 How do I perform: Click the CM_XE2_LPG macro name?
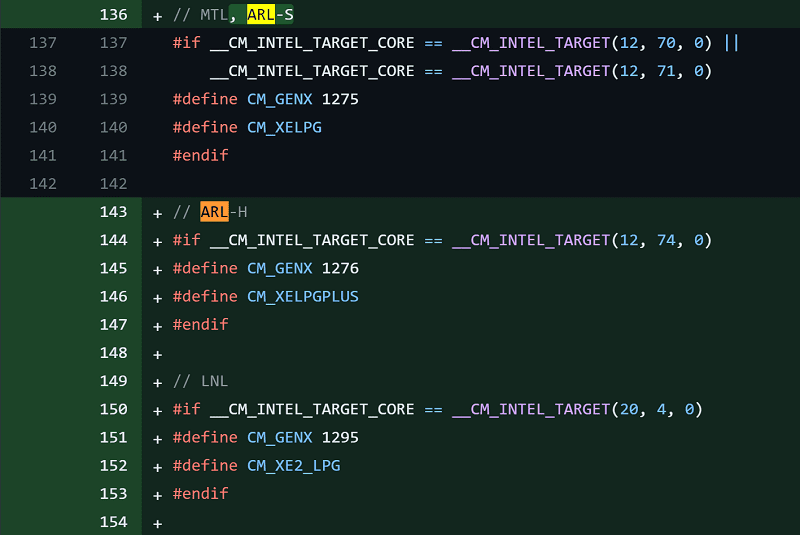293,466
